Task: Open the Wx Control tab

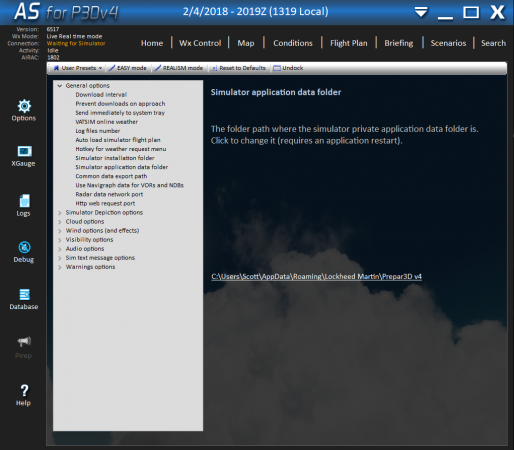Action: (x=200, y=43)
